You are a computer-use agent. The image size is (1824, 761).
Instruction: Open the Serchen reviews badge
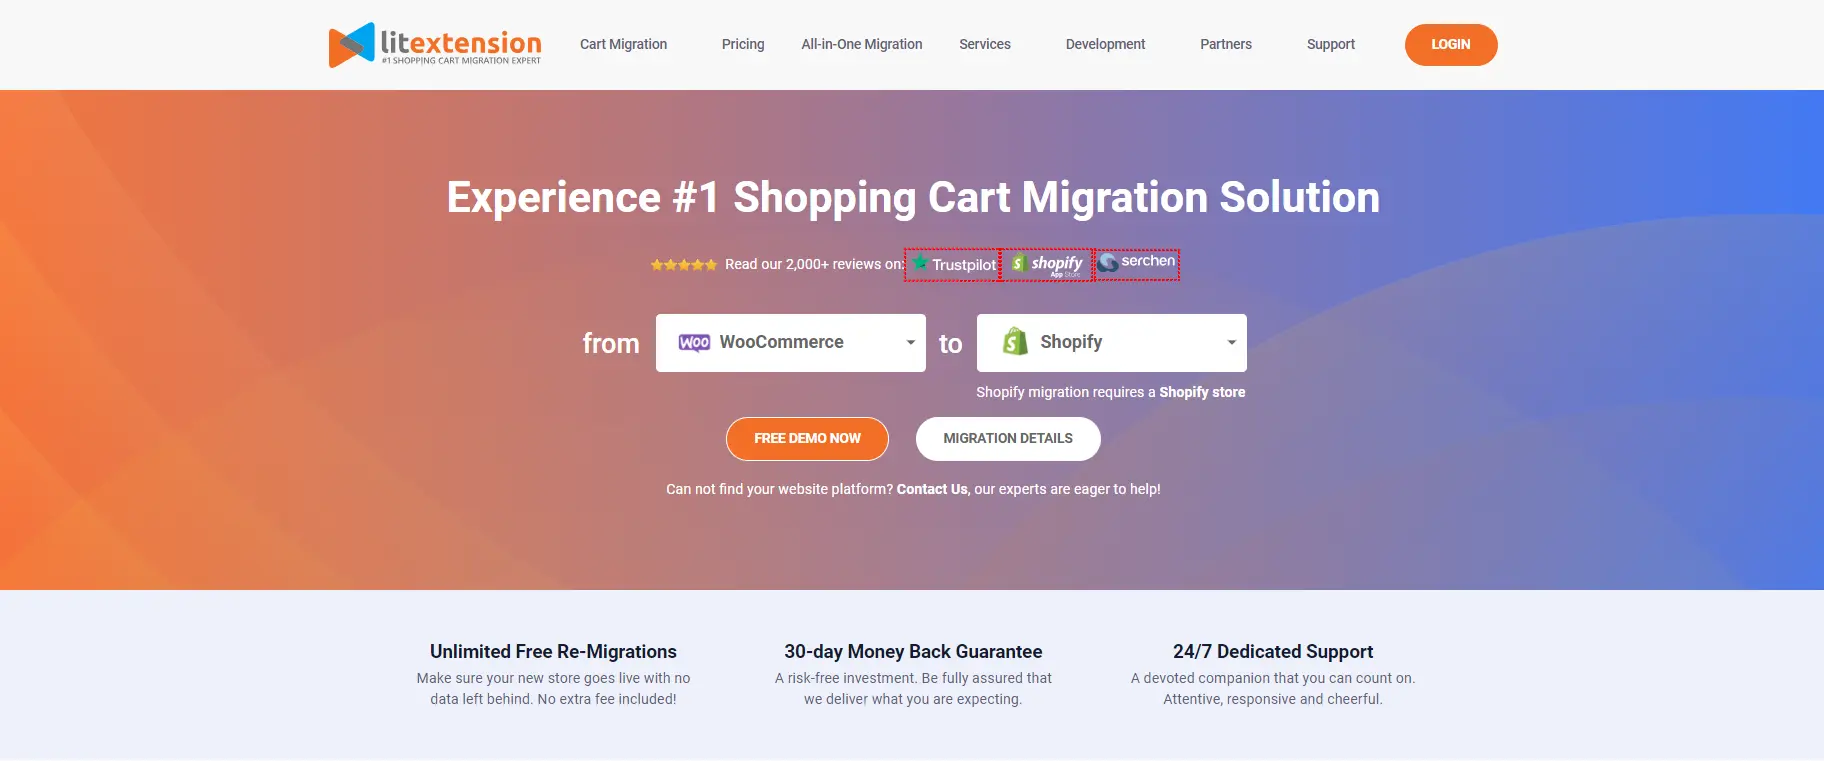(1137, 263)
